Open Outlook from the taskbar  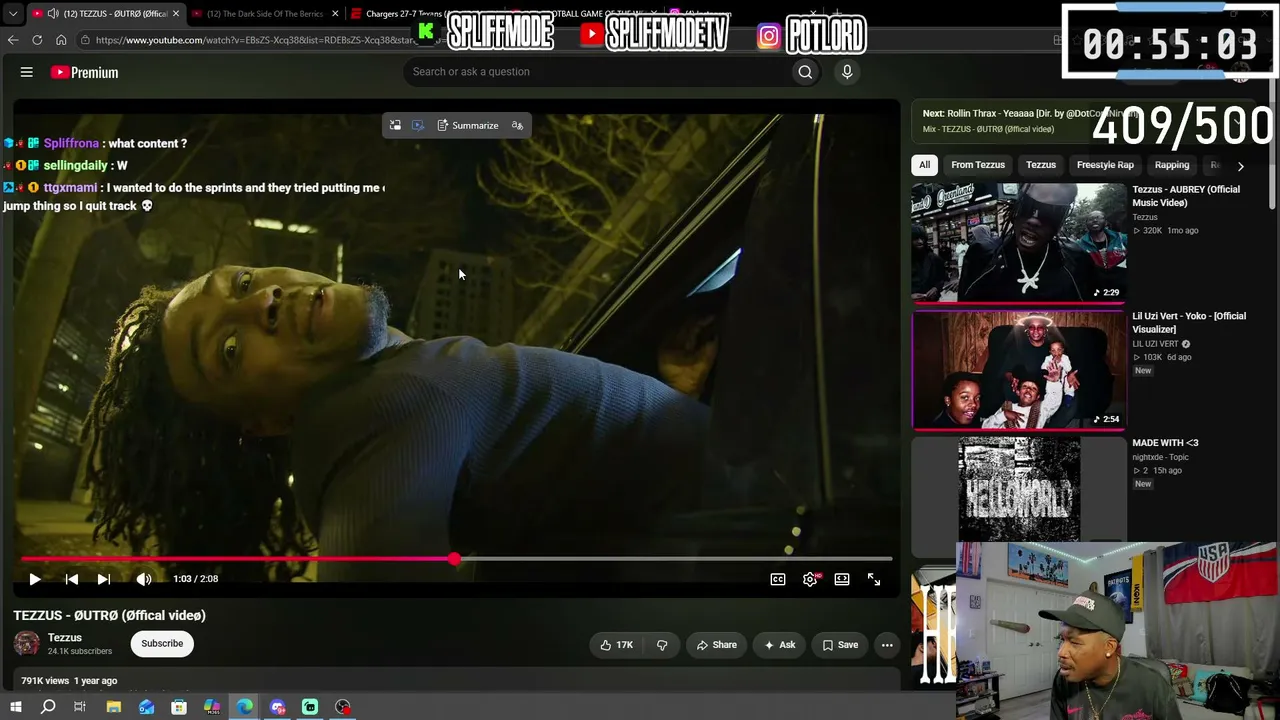tap(147, 708)
